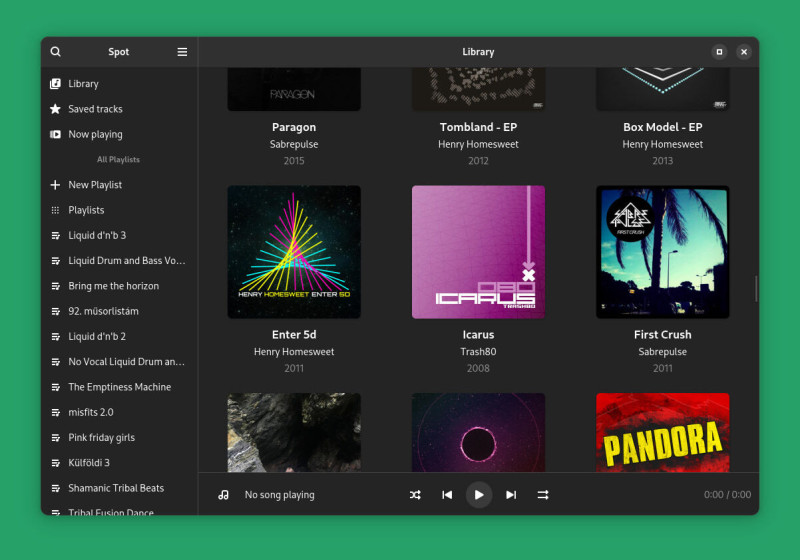Skip to next track
The height and width of the screenshot is (560, 800).
point(511,495)
